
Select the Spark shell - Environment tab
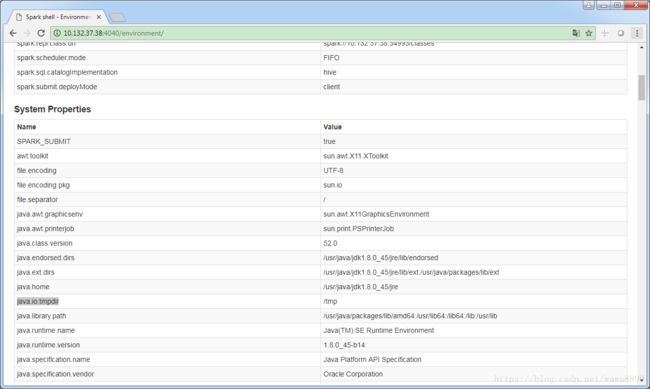57,17
